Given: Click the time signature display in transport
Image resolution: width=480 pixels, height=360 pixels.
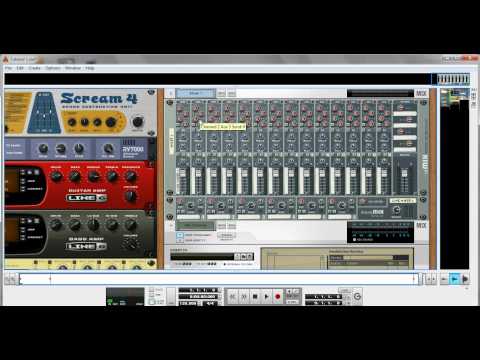Looking at the screenshot, I should (x=210, y=303).
